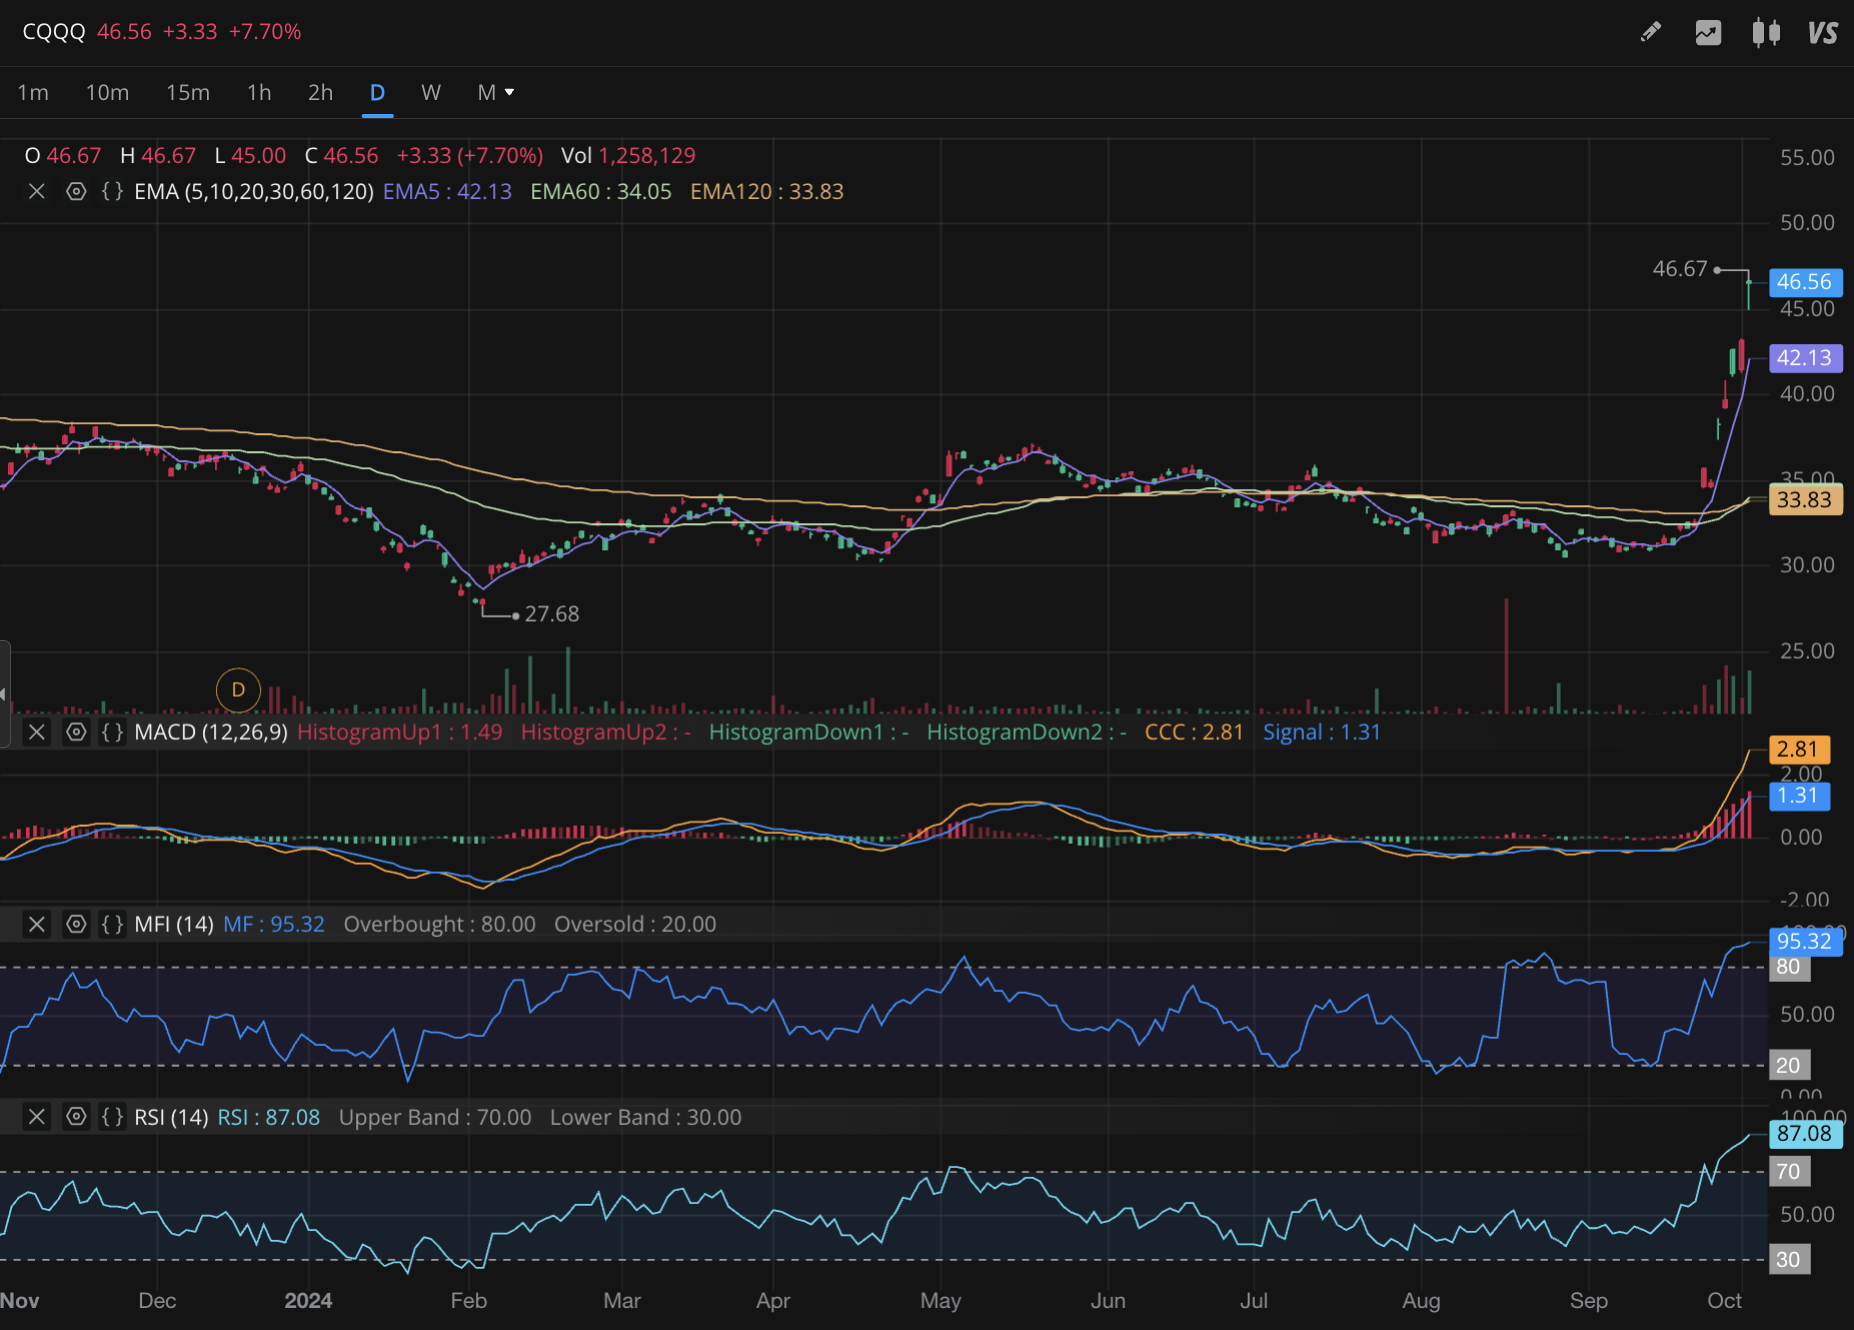Viewport: 1854px width, 1330px height.
Task: Click Lower Band : 30.00 label
Action: (x=646, y=1117)
